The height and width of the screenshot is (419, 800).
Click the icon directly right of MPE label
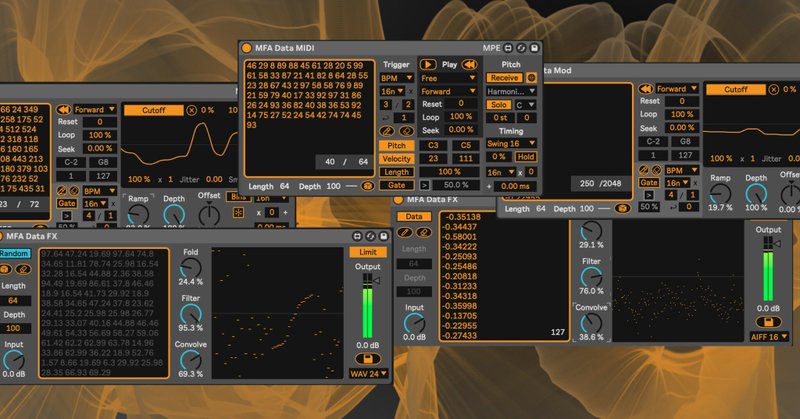tap(508, 48)
